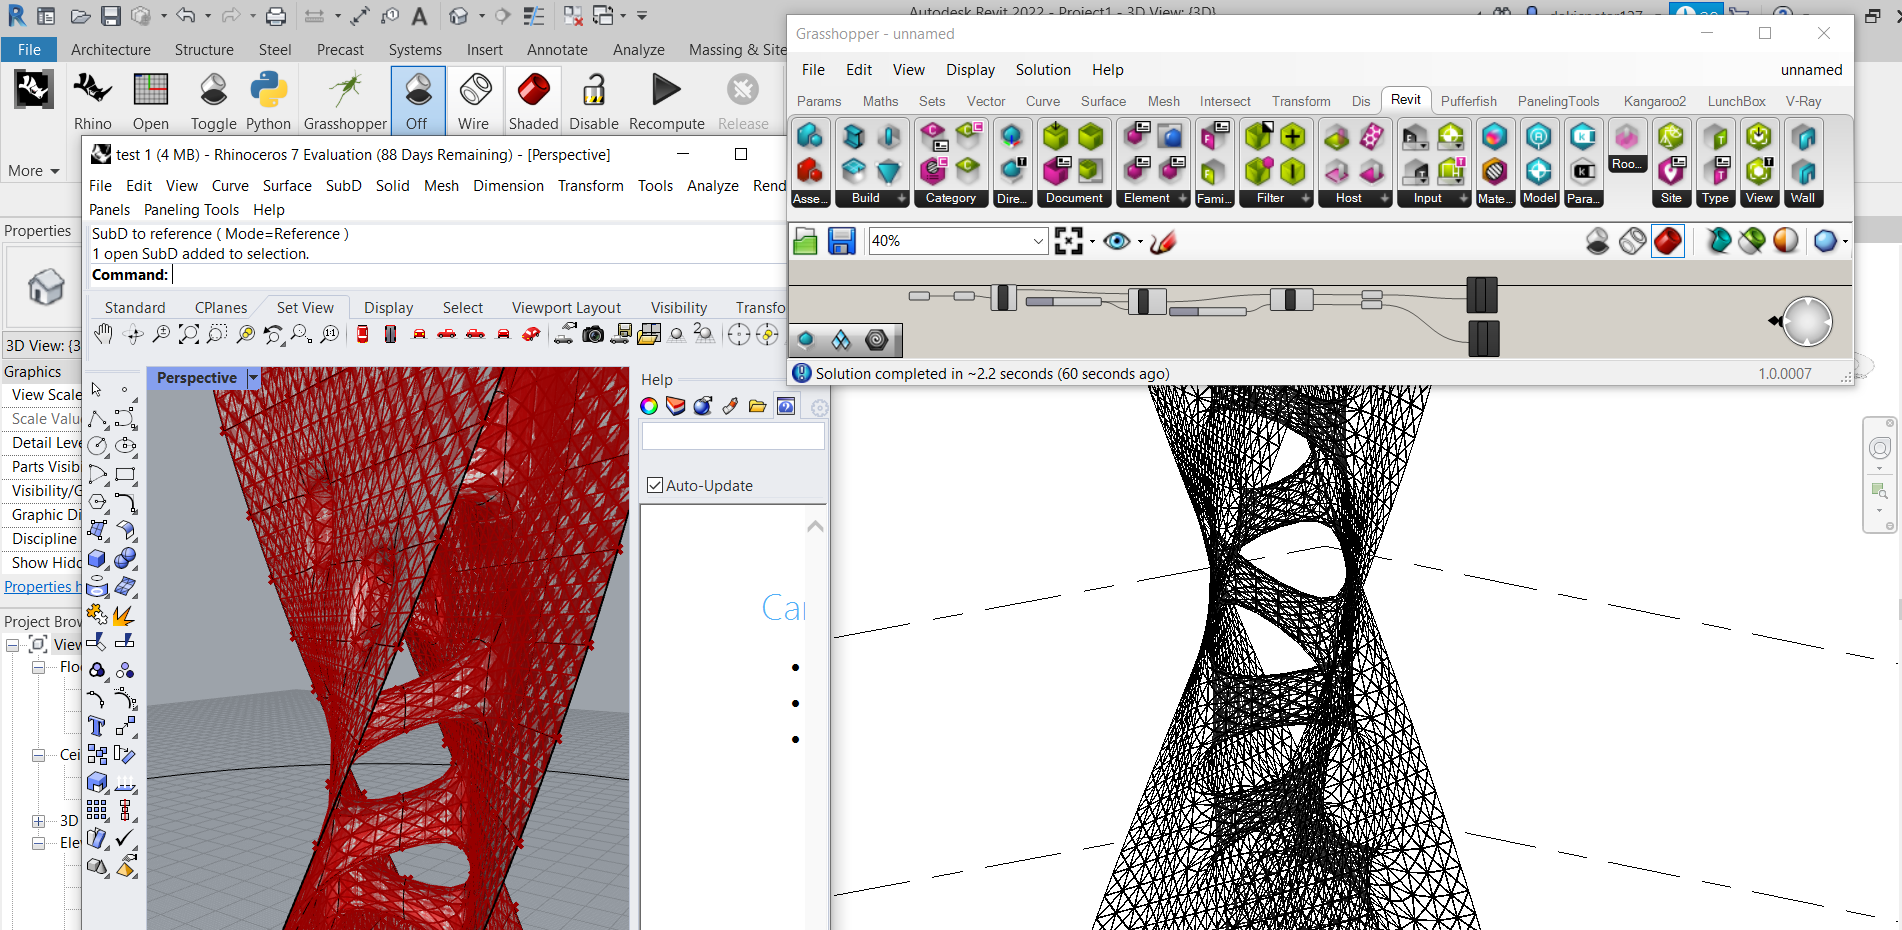1902x930 pixels.
Task: Click the Revit print icon
Action: (x=276, y=16)
